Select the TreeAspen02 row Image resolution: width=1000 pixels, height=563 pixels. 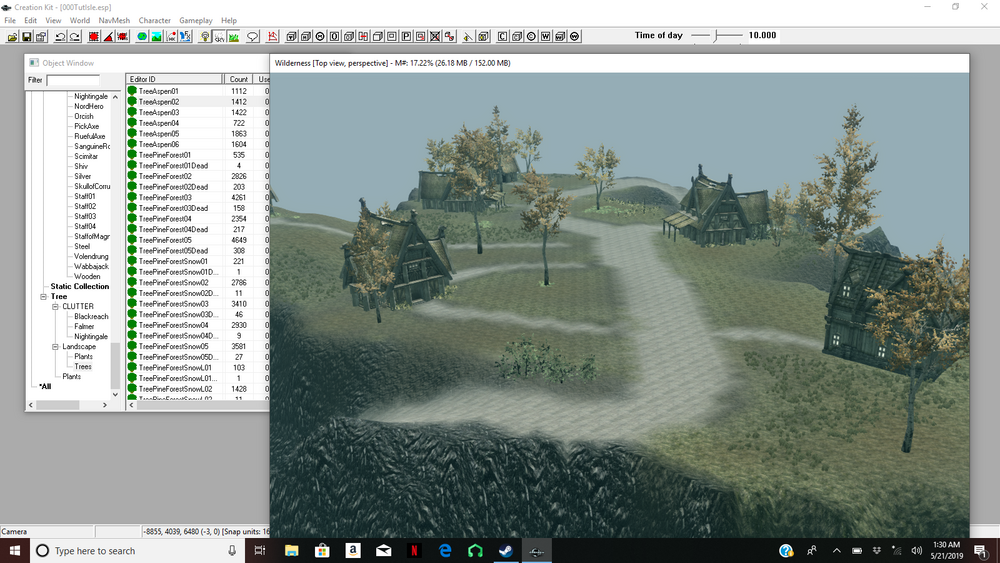(198, 102)
